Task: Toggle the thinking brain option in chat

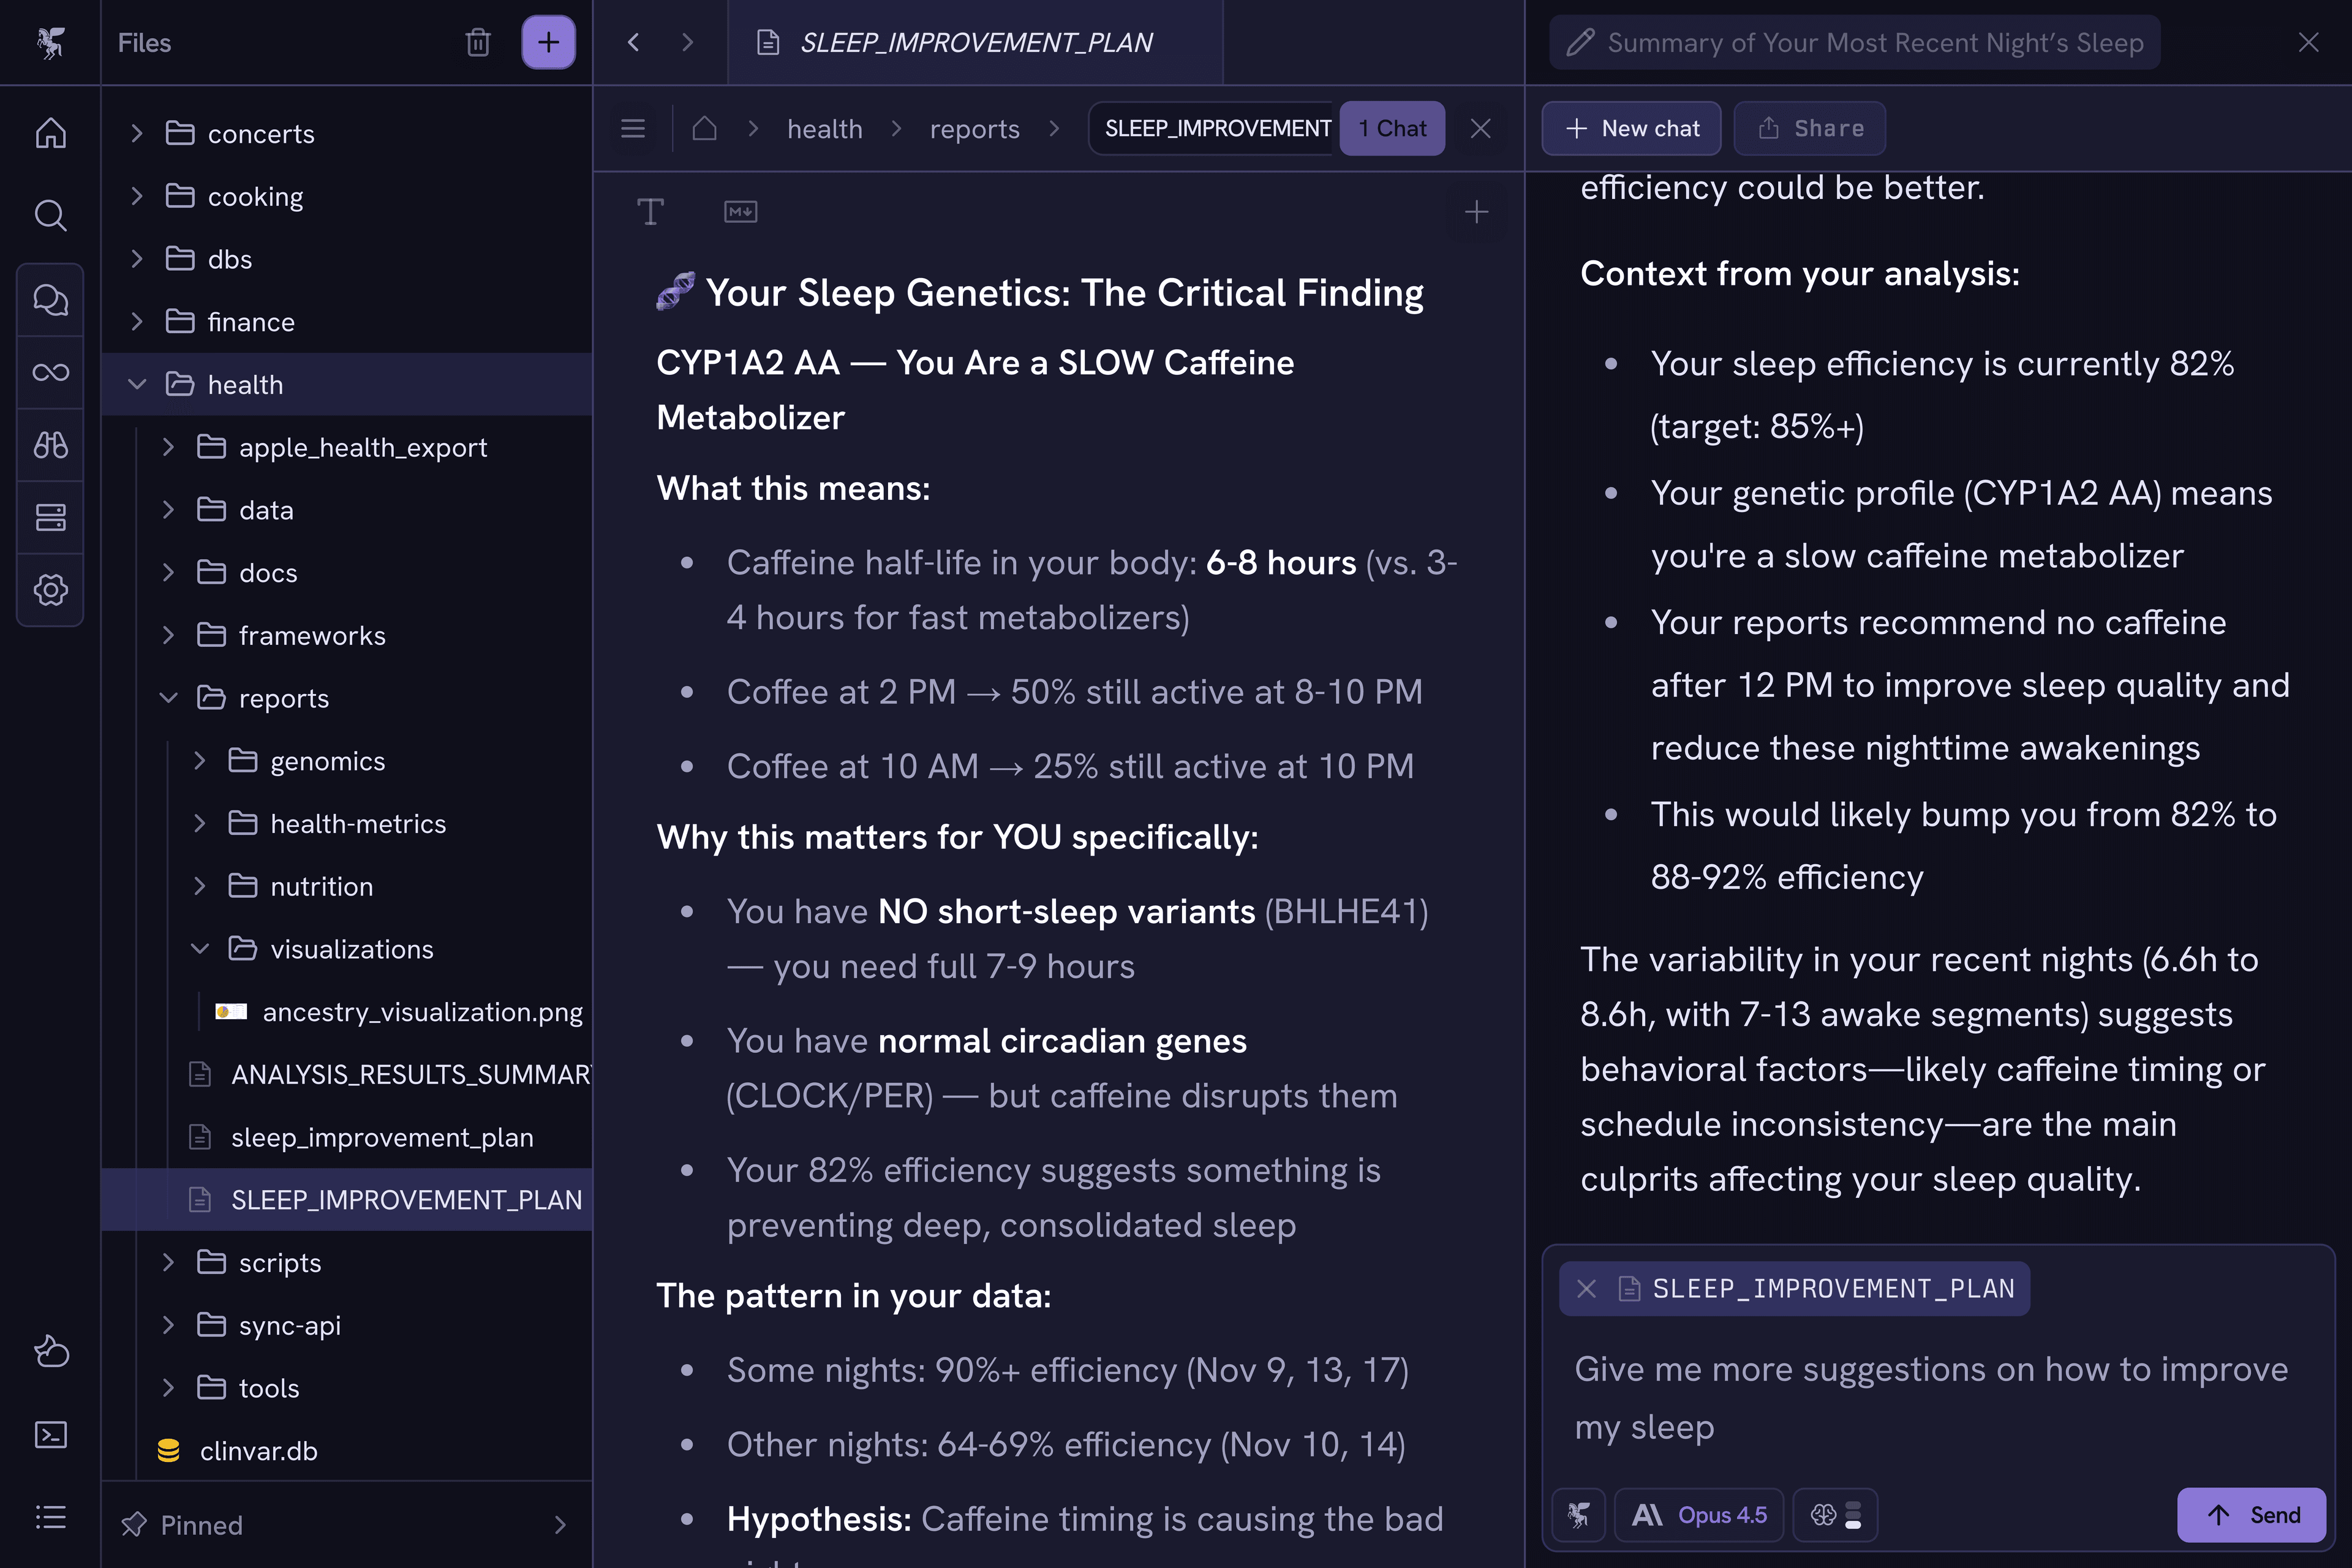Action: tap(1834, 1515)
